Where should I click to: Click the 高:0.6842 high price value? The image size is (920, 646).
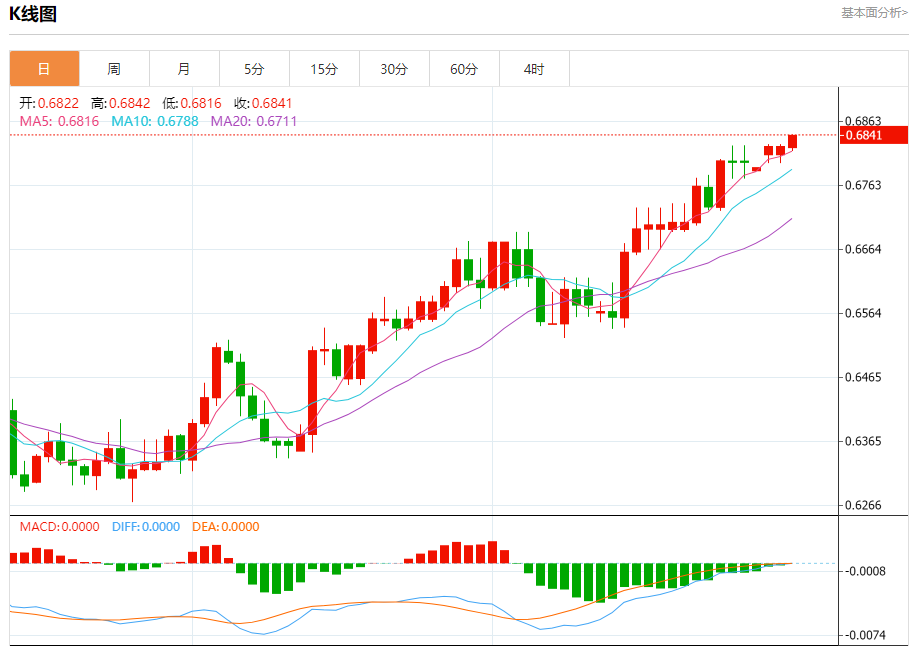point(120,103)
